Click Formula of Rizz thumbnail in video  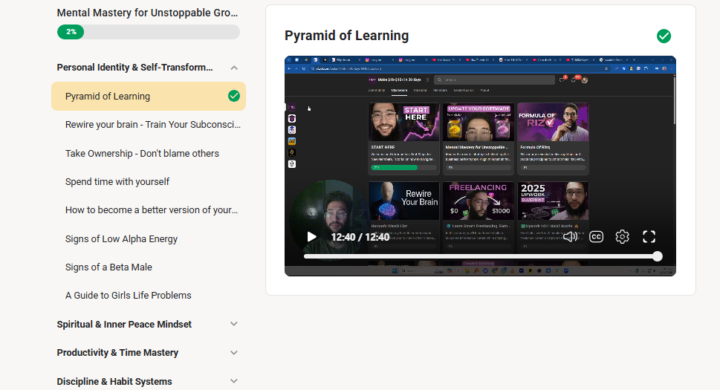[553, 122]
